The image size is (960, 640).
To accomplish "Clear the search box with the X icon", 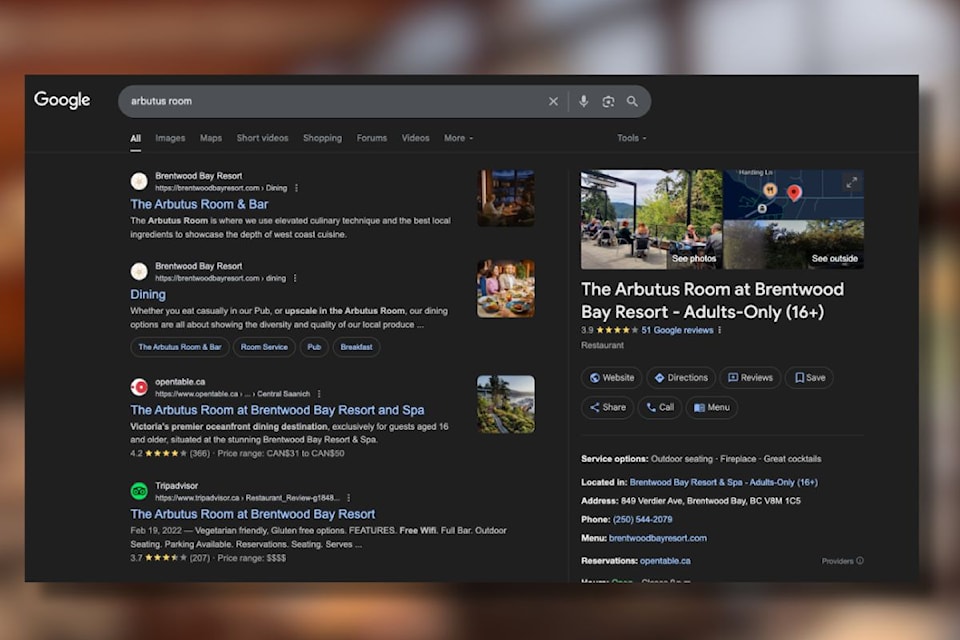I will pyautogui.click(x=553, y=102).
